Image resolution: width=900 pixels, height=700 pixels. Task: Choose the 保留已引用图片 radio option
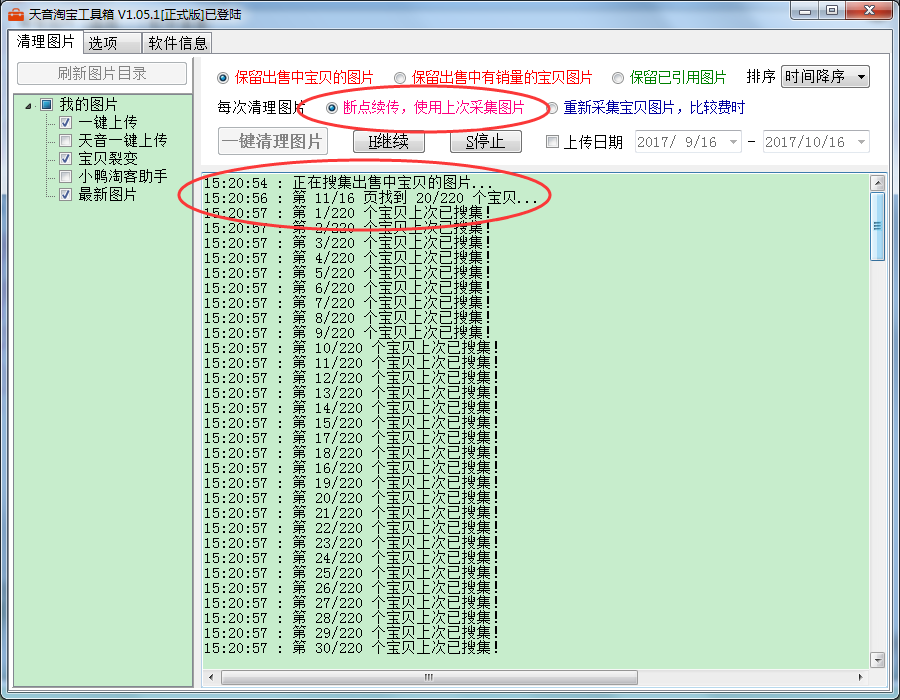pos(618,78)
